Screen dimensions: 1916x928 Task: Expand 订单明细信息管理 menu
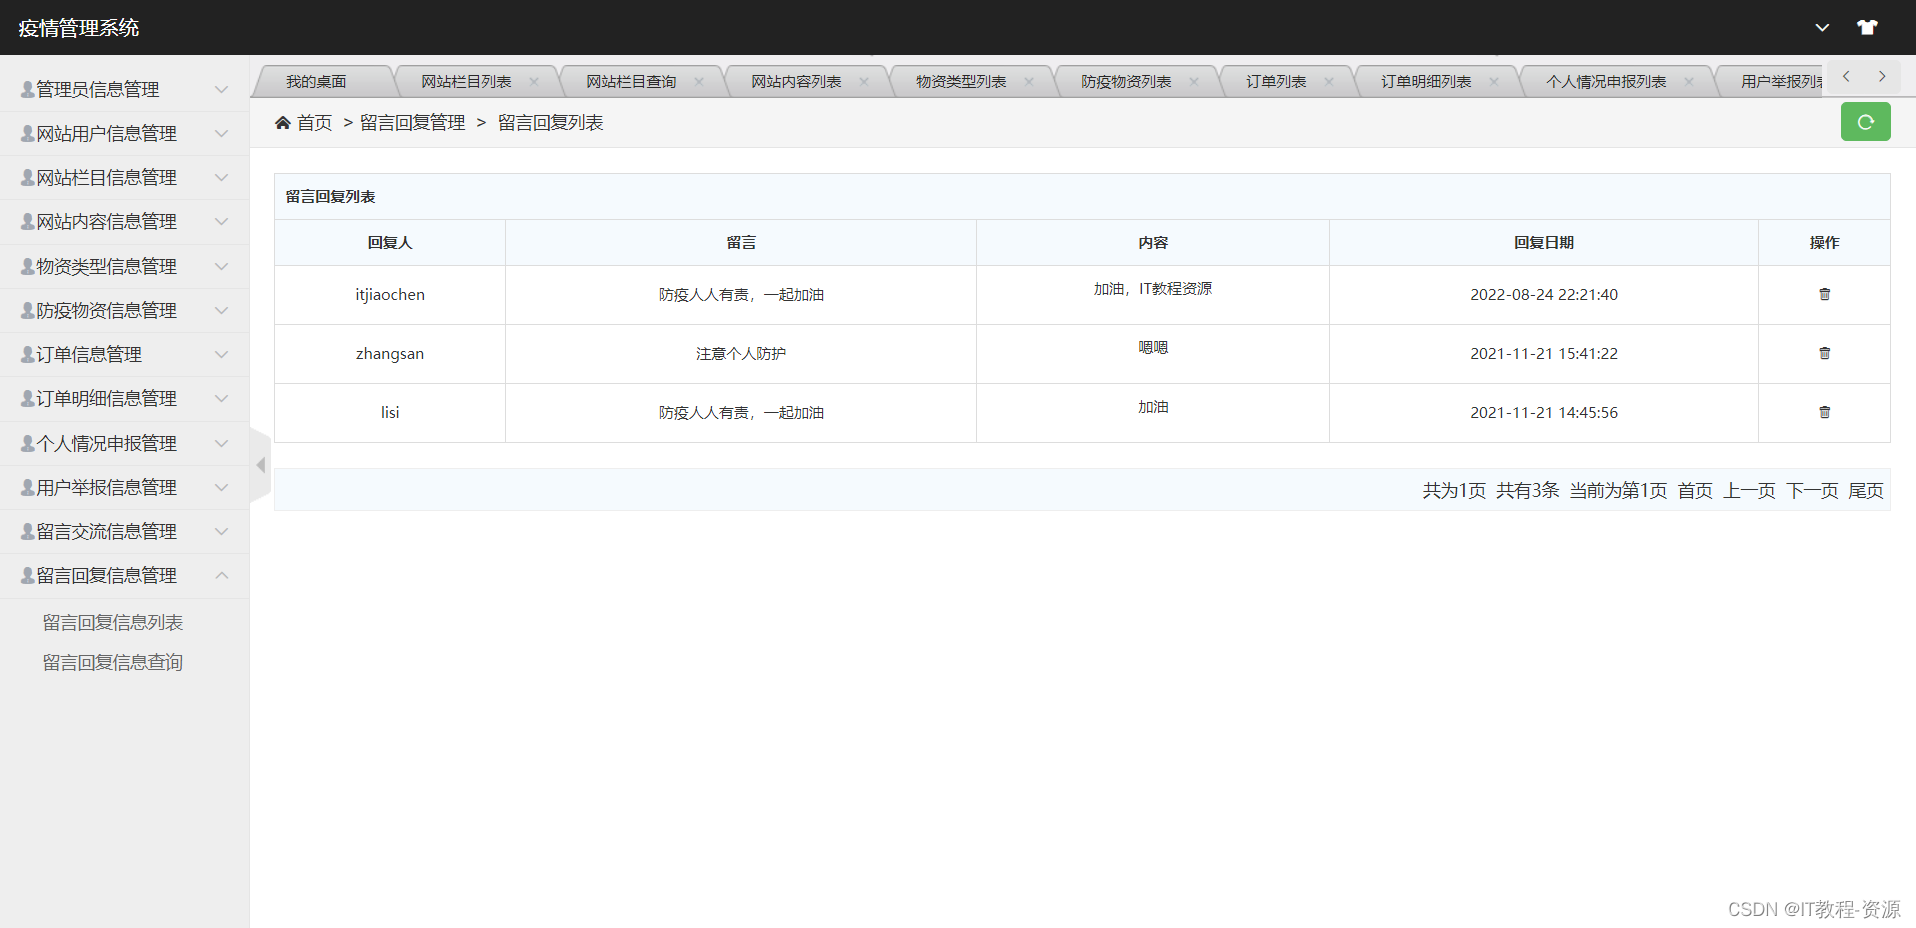tap(124, 398)
